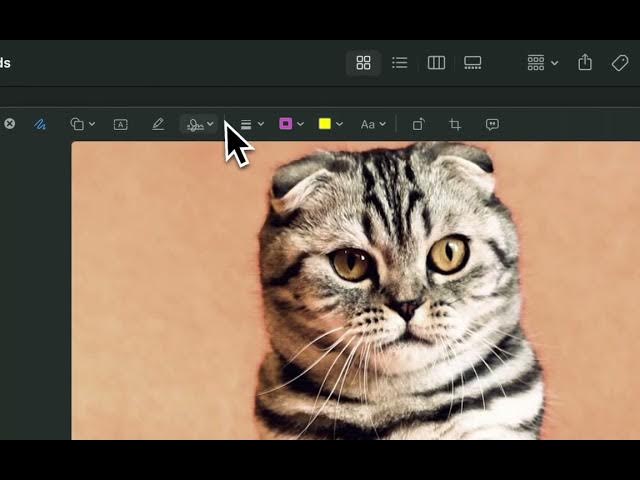Viewport: 640px width, 480px height.
Task: Click the Tags icon in toolbar
Action: click(x=620, y=63)
